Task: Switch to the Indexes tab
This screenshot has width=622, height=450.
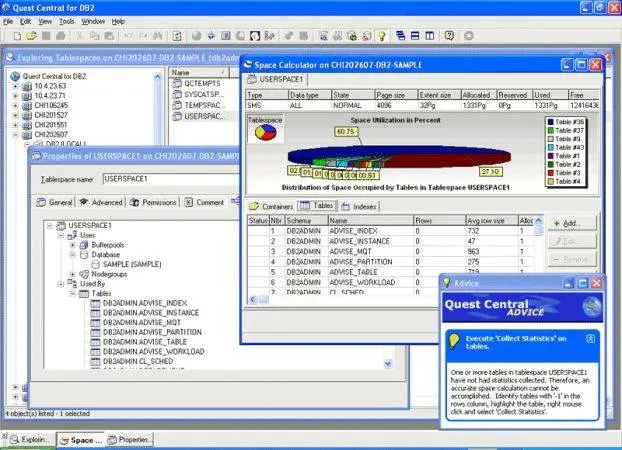Action: tap(359, 206)
